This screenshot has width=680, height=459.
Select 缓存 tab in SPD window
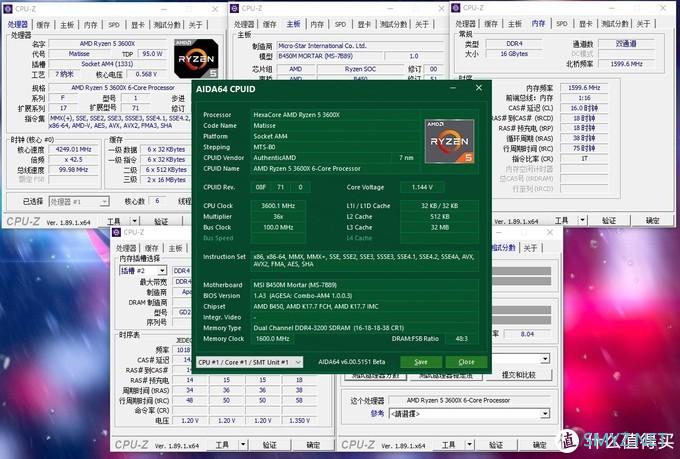tap(151, 248)
